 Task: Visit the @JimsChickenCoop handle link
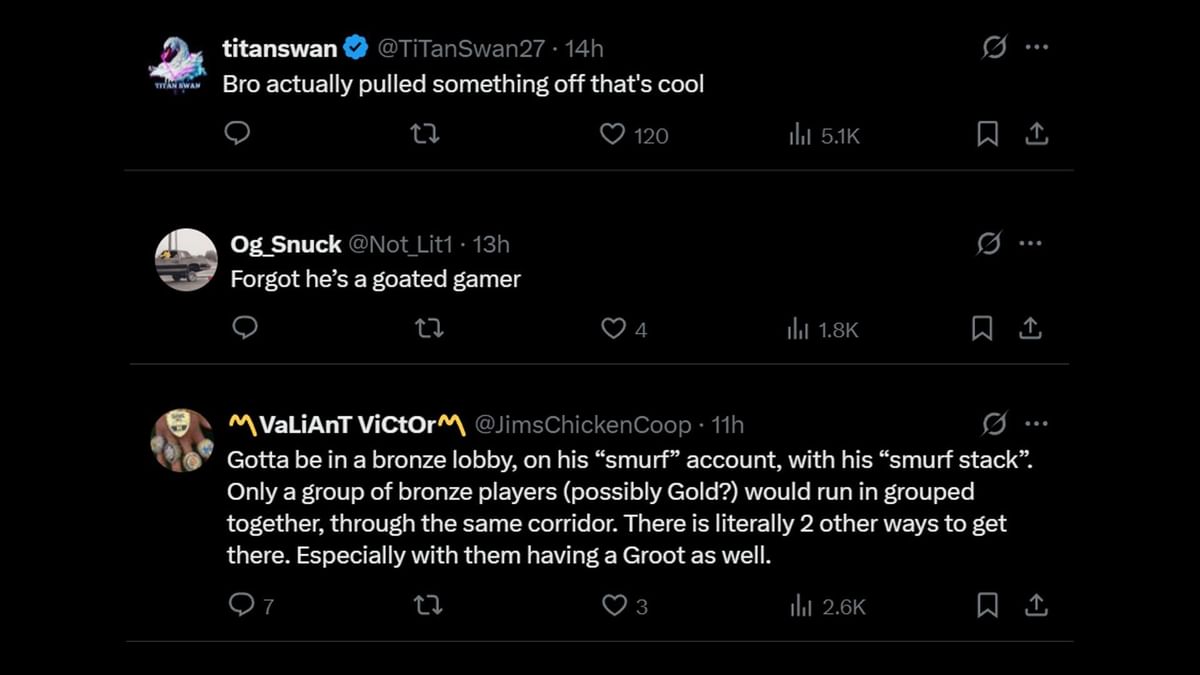coord(582,425)
